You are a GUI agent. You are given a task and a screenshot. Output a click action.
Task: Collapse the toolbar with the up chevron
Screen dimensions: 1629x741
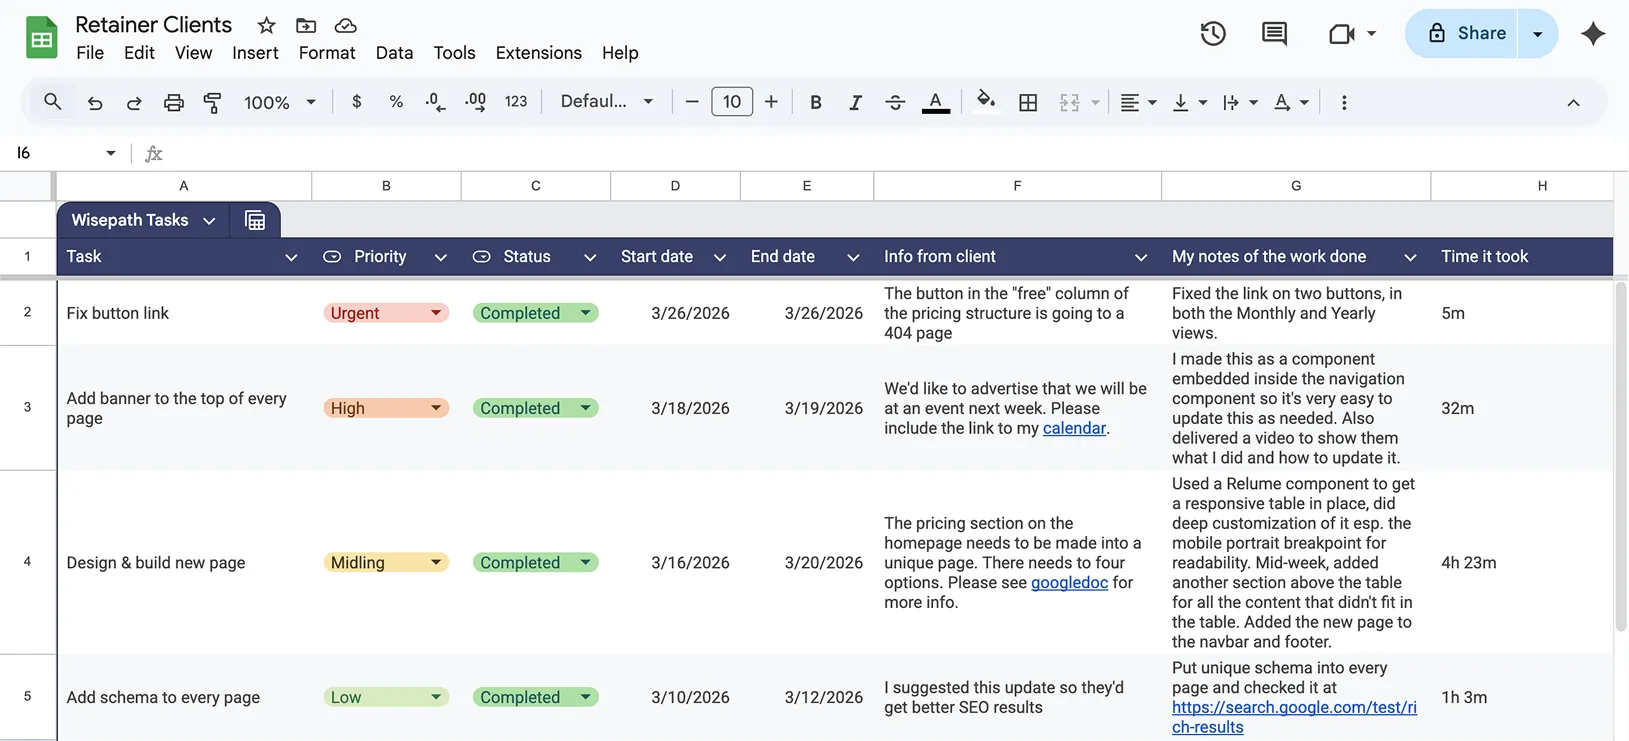pos(1573,102)
